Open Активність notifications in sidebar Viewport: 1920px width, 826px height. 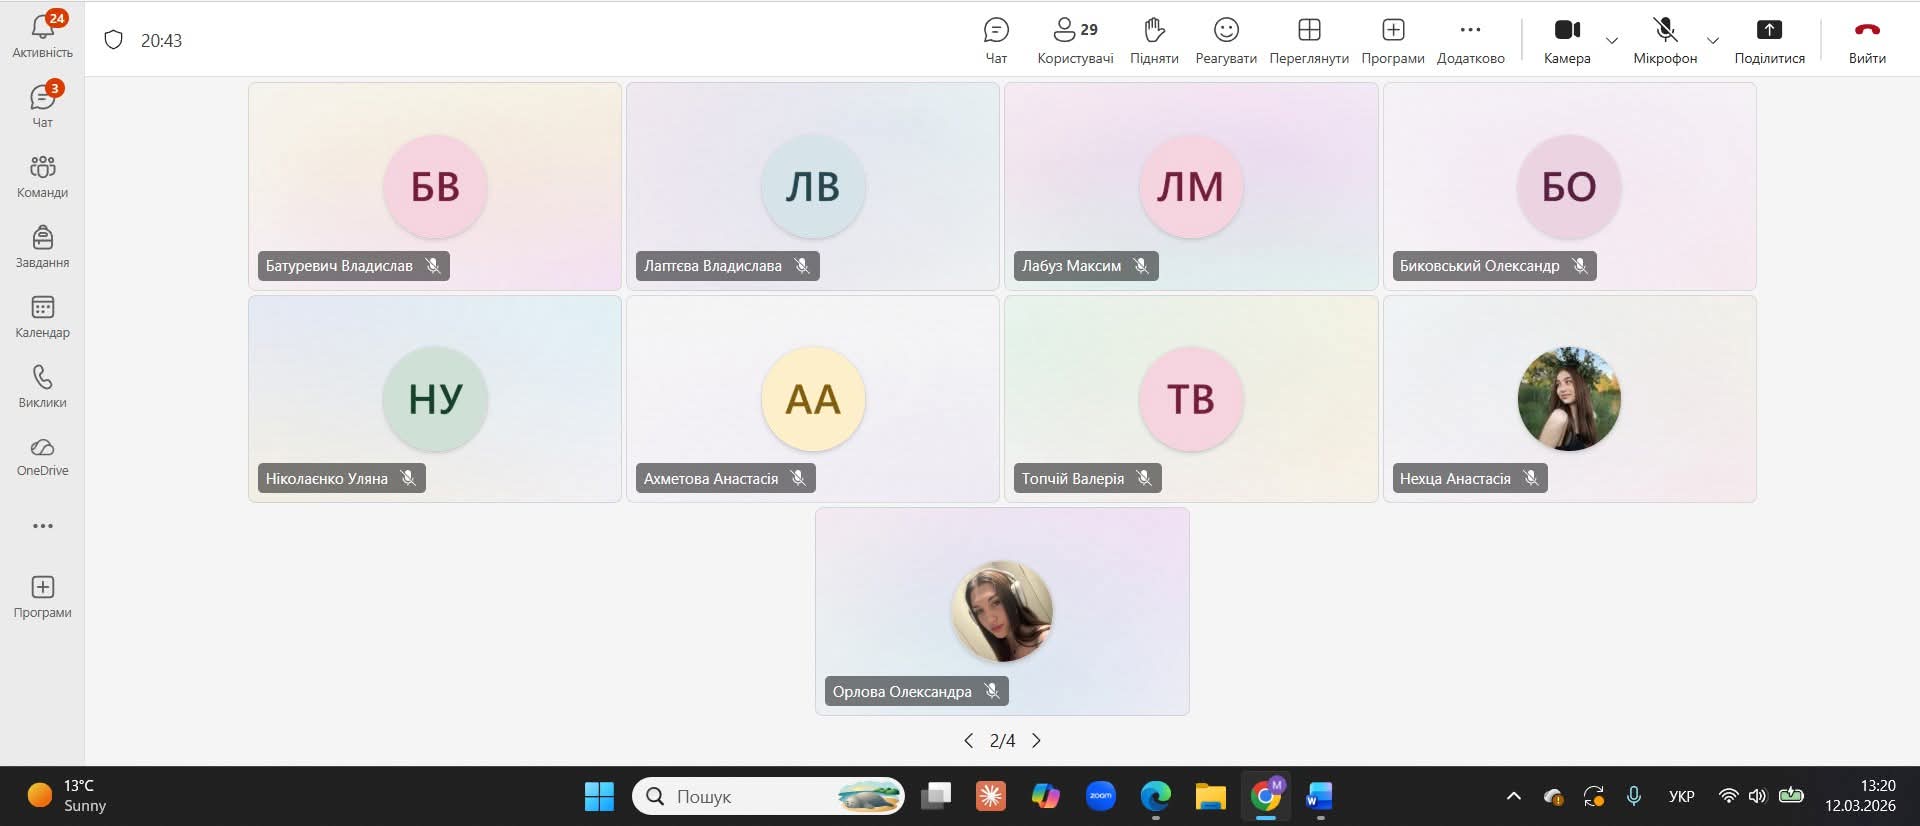42,34
